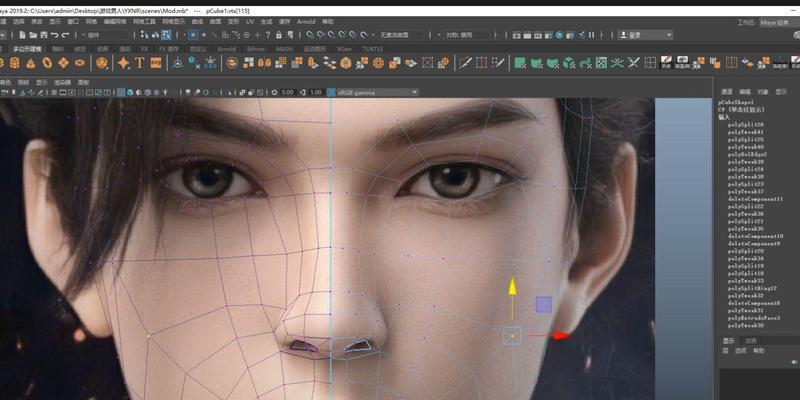Create a polygon cone from the shelf
This screenshot has width=800, height=400.
(31, 63)
